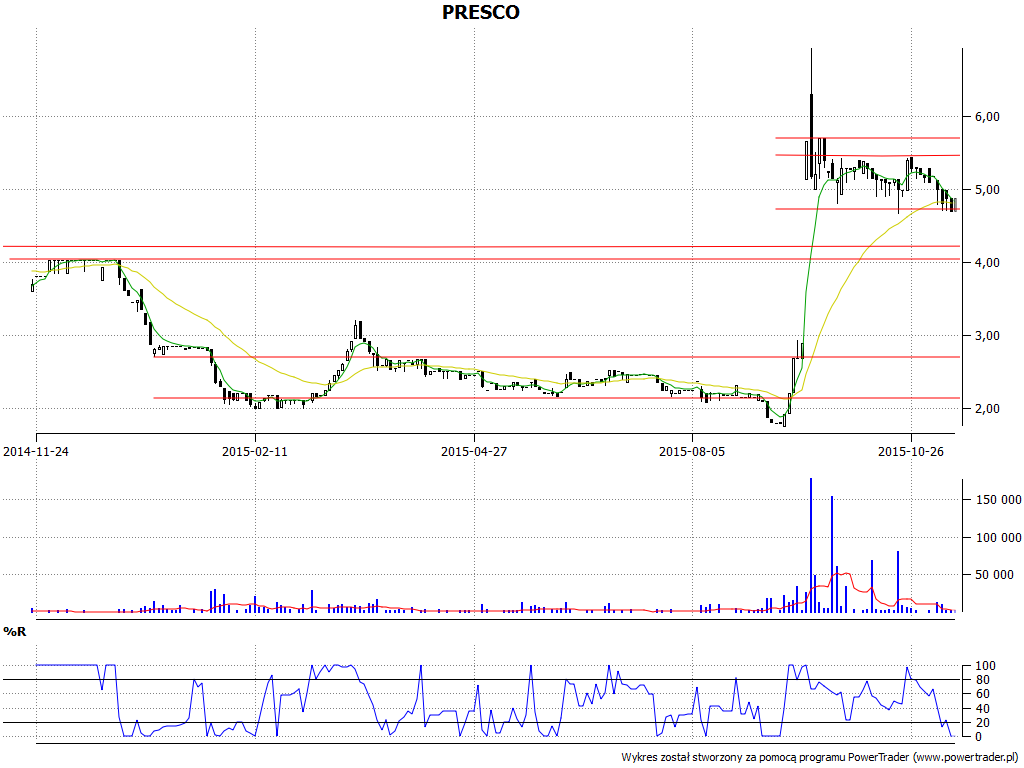The height and width of the screenshot is (768, 1024).
Task: Click the PRESCO chart title
Action: 481,12
